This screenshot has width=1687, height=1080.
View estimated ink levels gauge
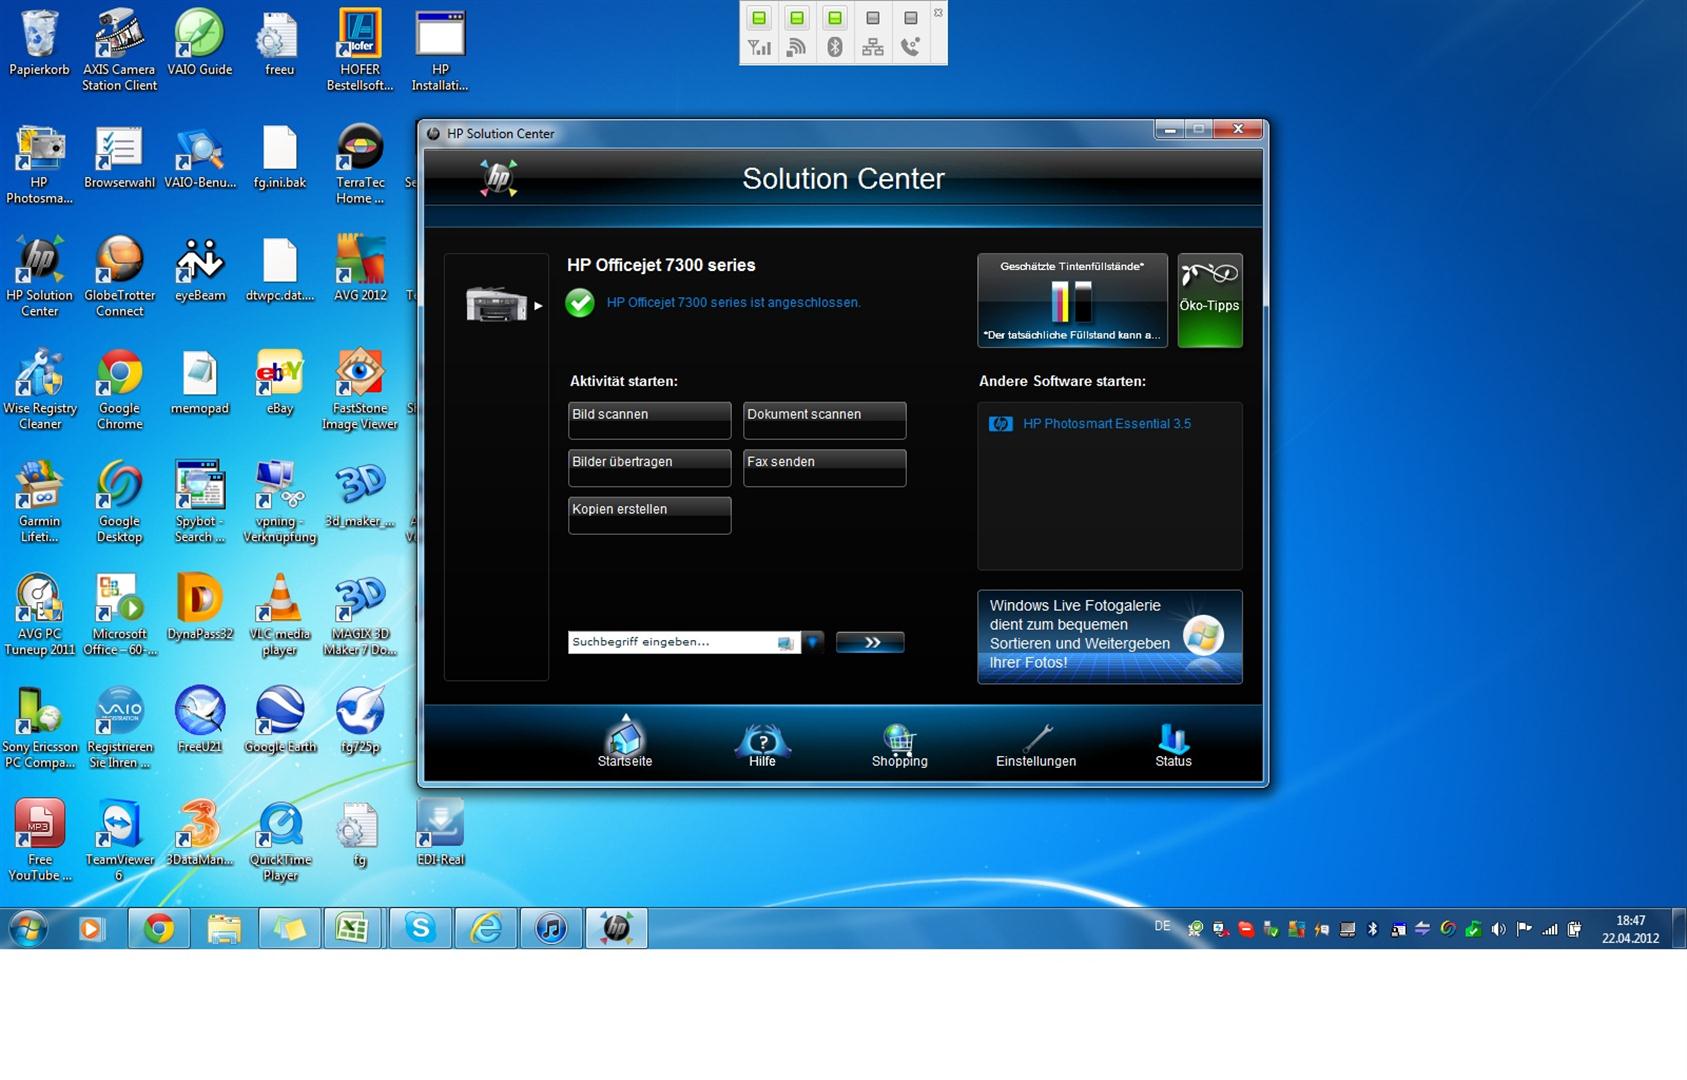(1072, 300)
